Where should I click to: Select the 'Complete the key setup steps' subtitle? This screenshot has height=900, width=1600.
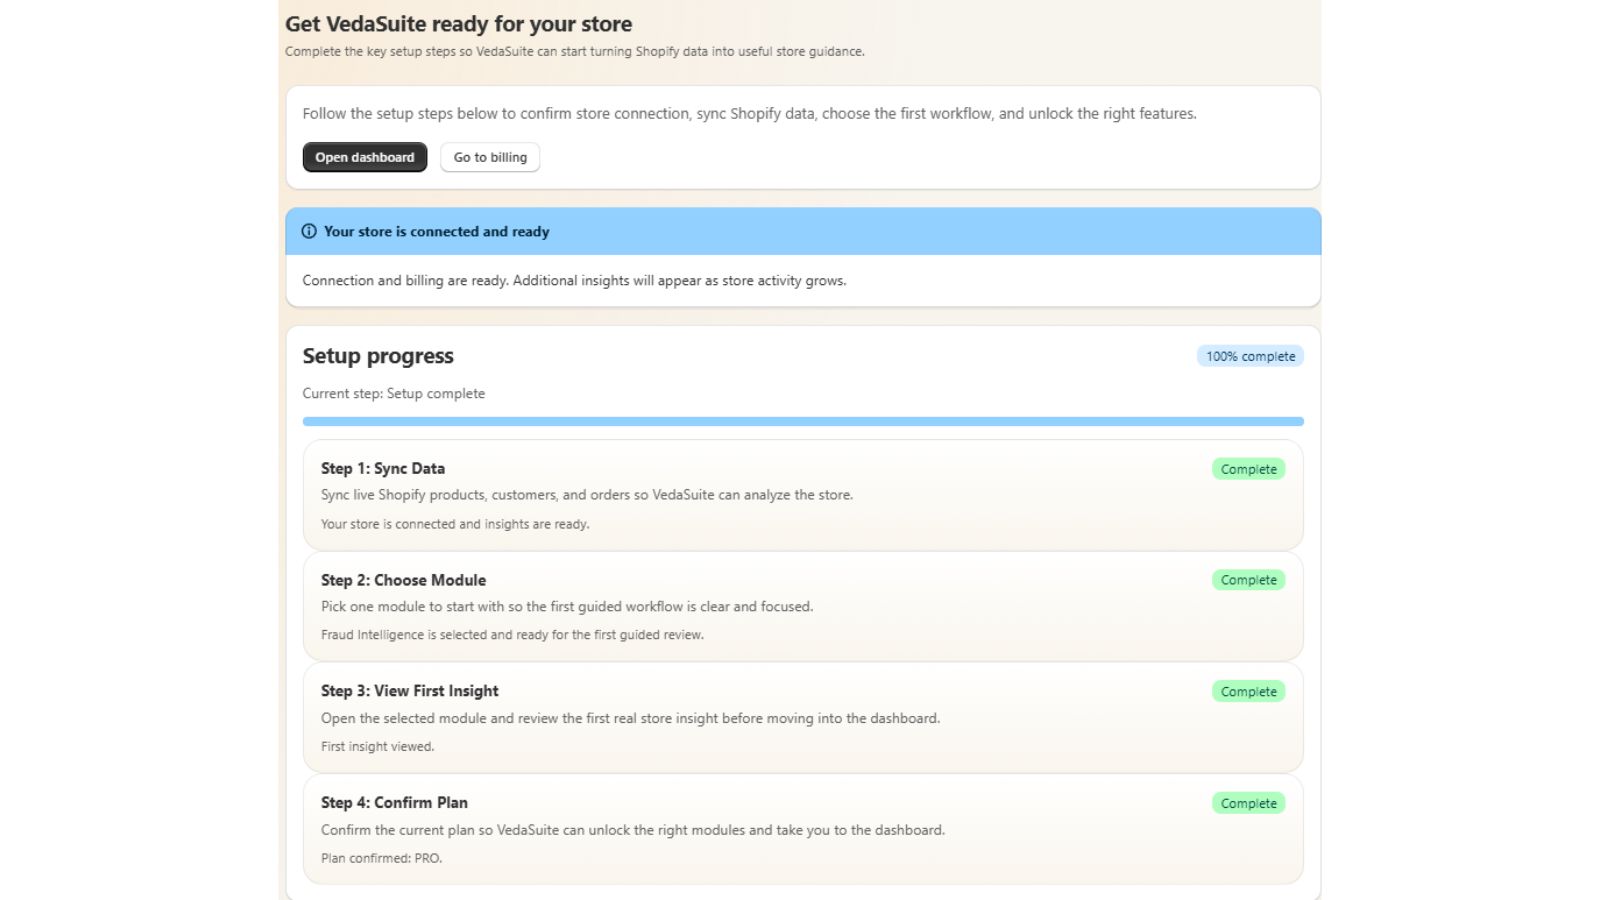575,51
